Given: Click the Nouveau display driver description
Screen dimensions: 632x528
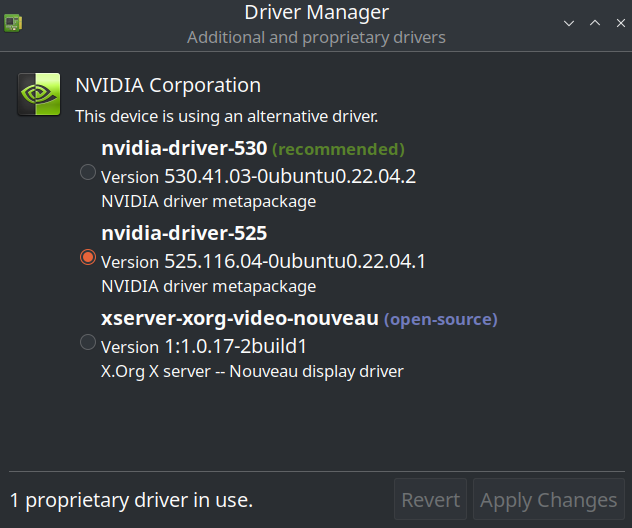Looking at the screenshot, I should point(252,372).
